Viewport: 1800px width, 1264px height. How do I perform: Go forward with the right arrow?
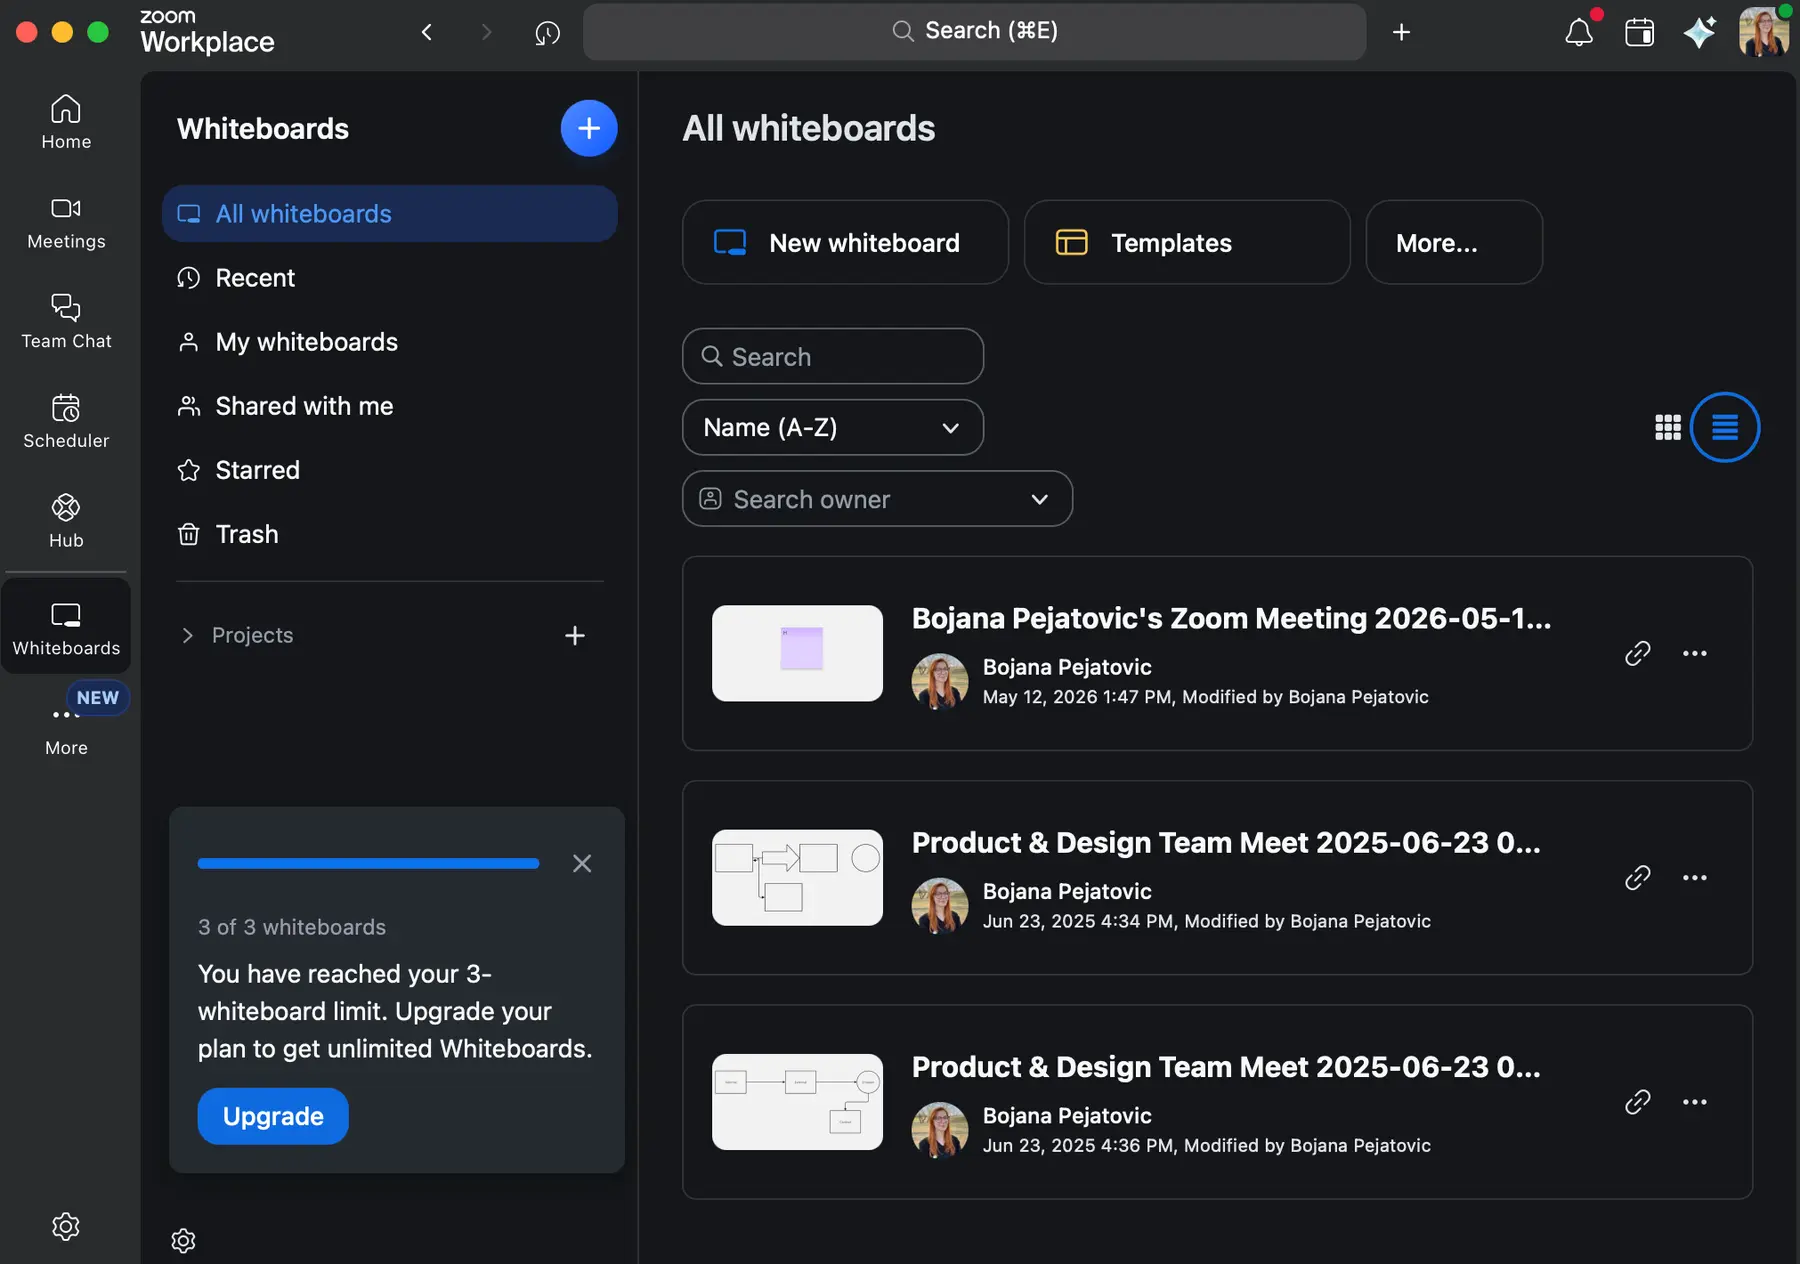[487, 32]
